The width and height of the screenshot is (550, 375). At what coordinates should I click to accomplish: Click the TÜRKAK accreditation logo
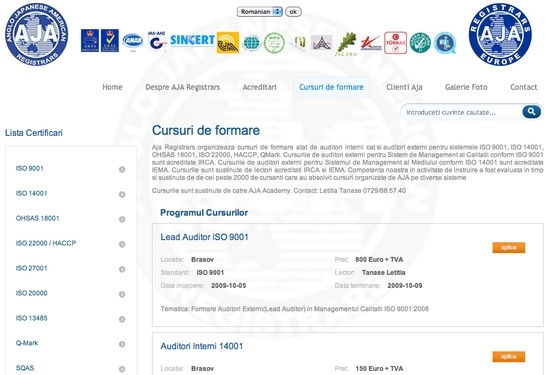point(396,43)
